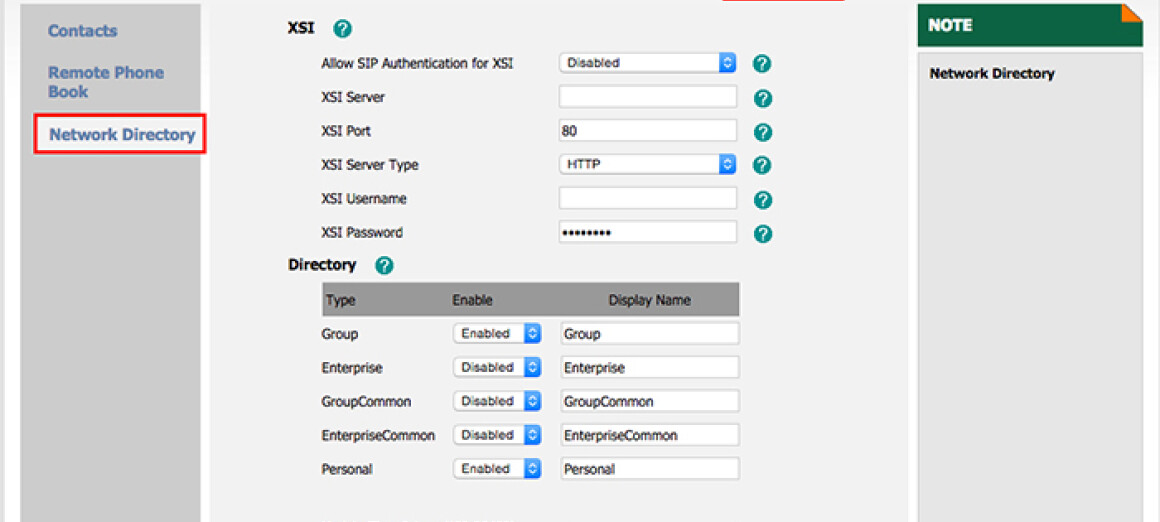This screenshot has width=1160, height=522.
Task: Click help icon next to XSI Username
Action: [762, 200]
